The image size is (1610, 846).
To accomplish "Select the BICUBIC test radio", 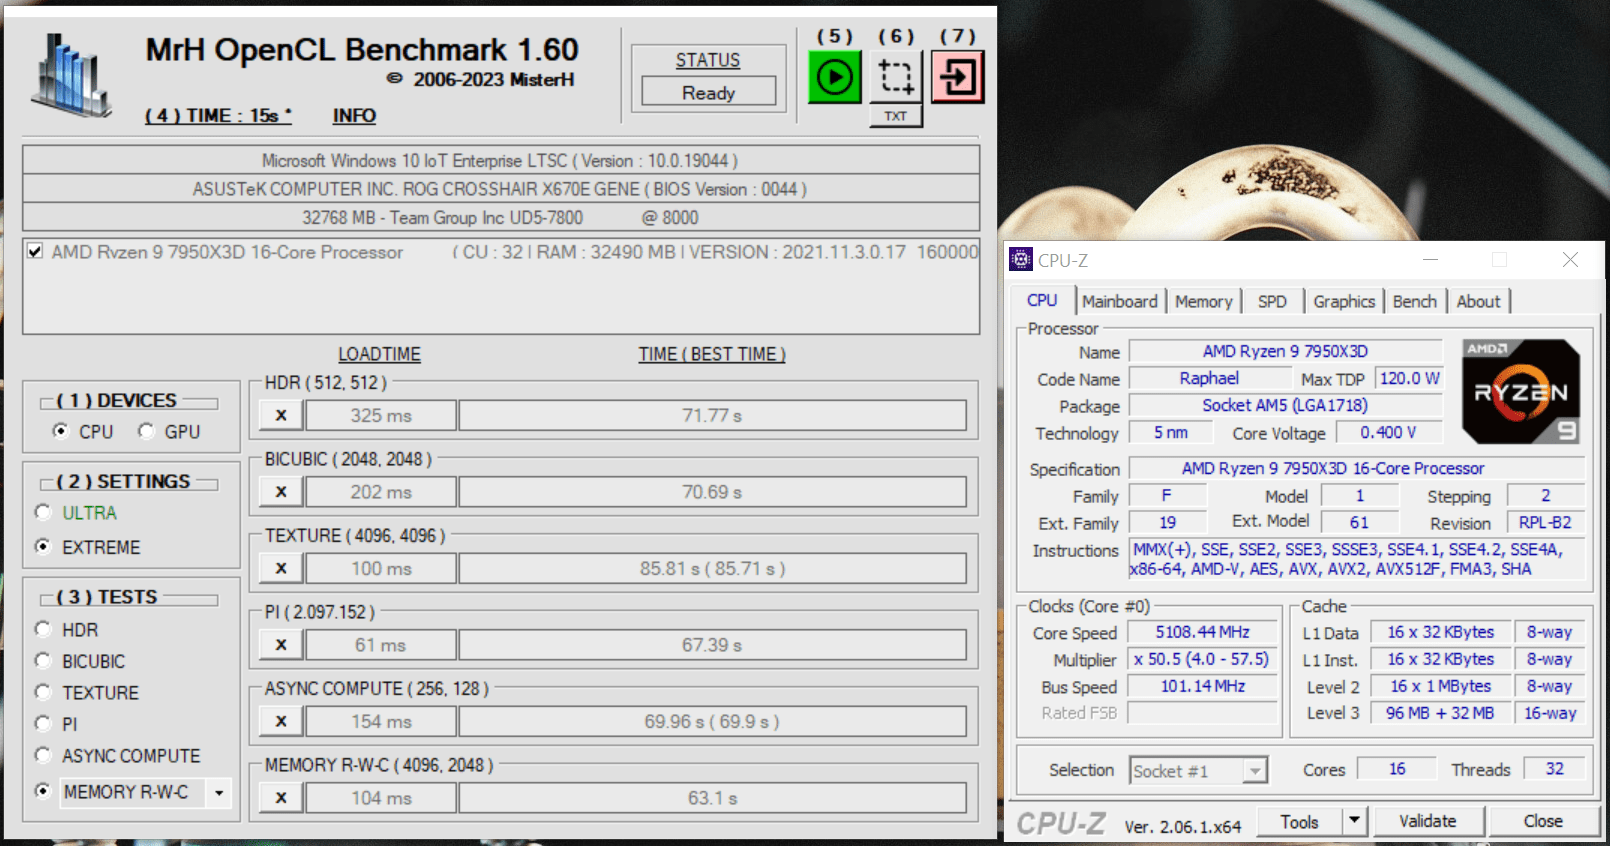I will tap(43, 660).
